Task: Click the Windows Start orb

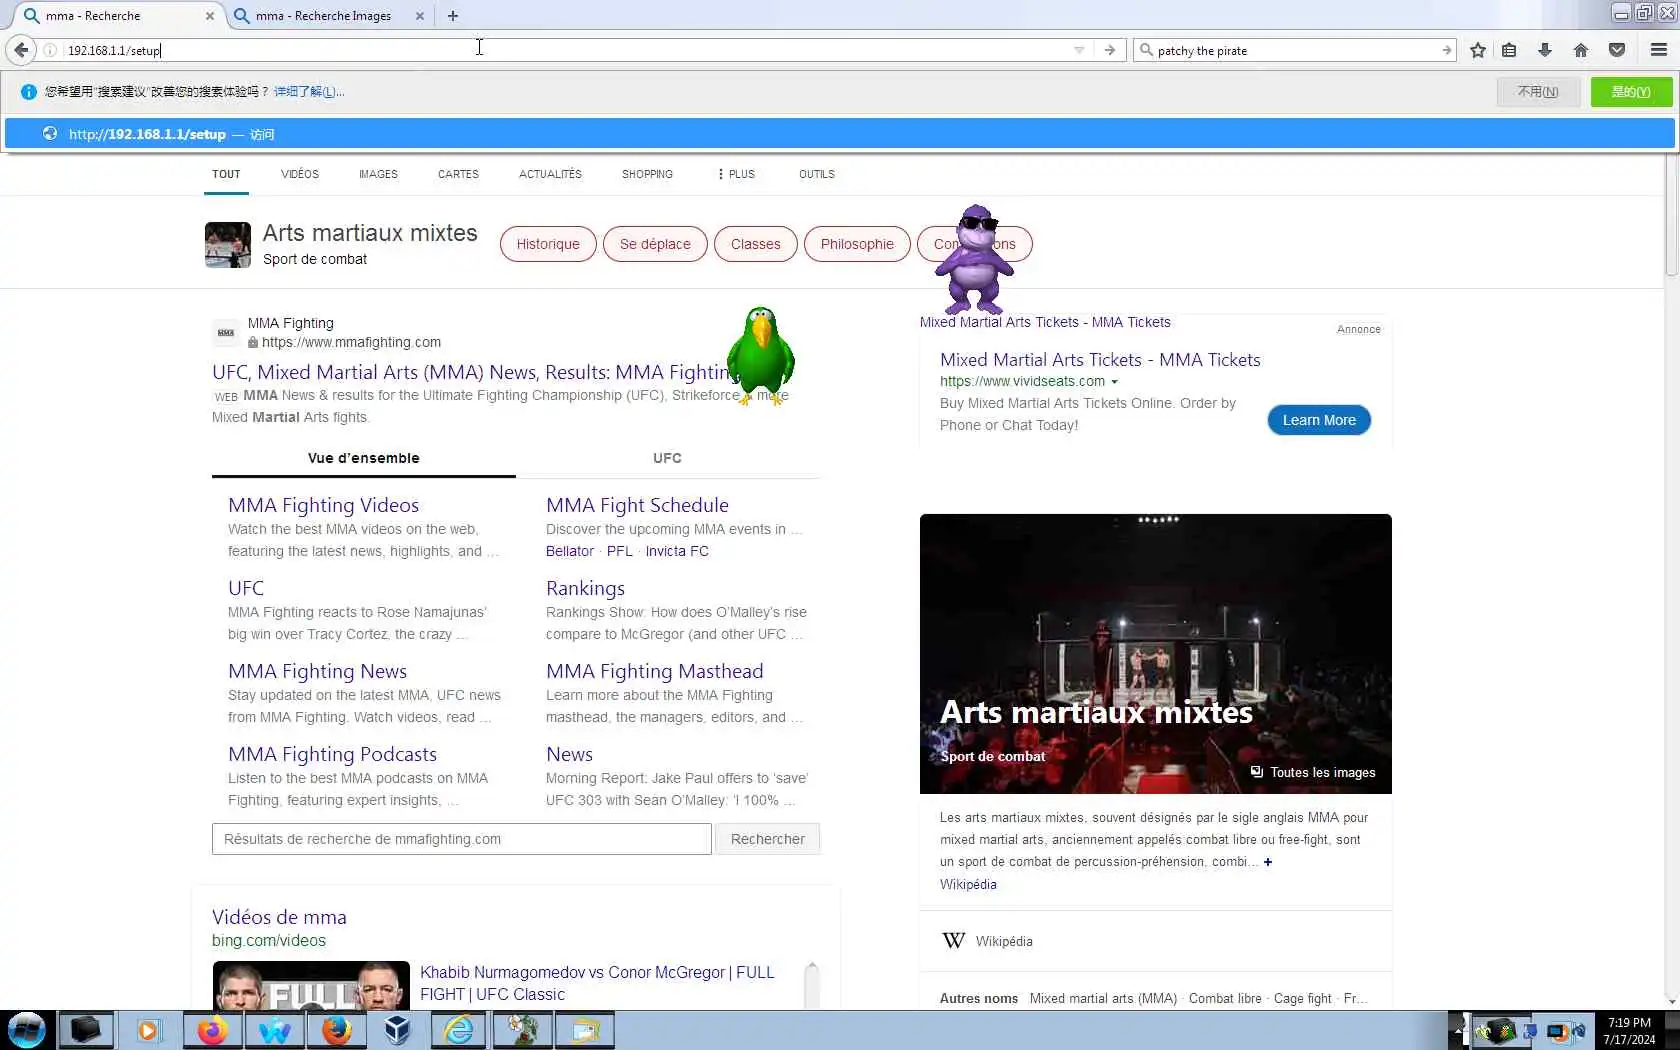Action: (x=27, y=1030)
